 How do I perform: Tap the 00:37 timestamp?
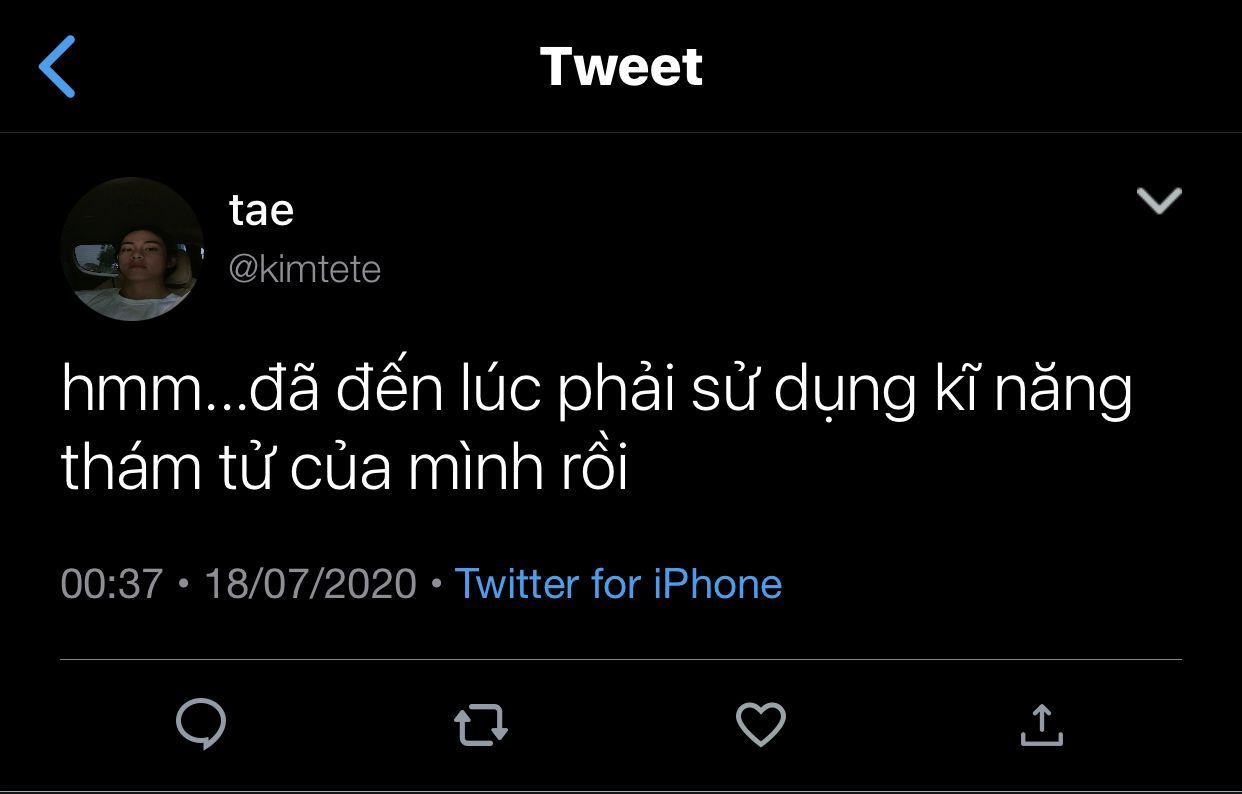pos(111,584)
